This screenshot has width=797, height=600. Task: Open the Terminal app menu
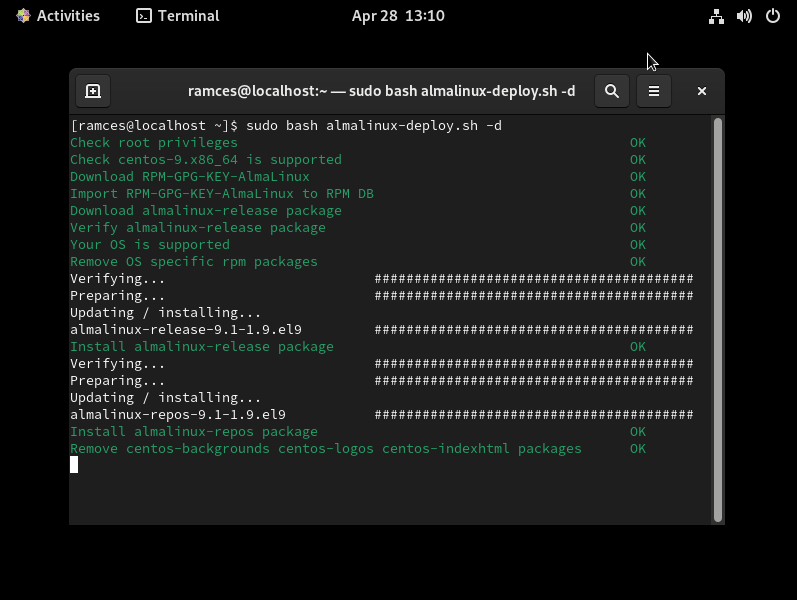tap(178, 16)
